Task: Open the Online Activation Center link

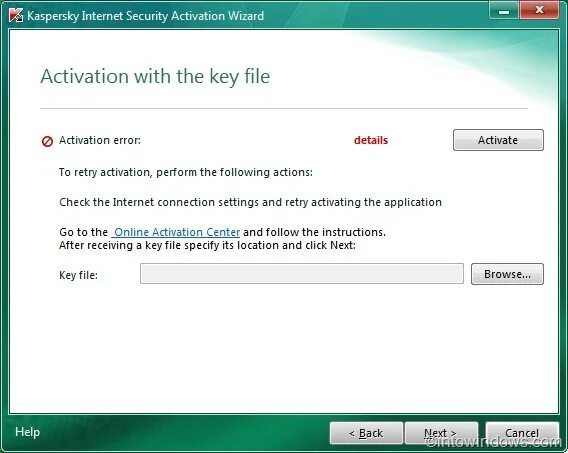Action: pyautogui.click(x=176, y=232)
